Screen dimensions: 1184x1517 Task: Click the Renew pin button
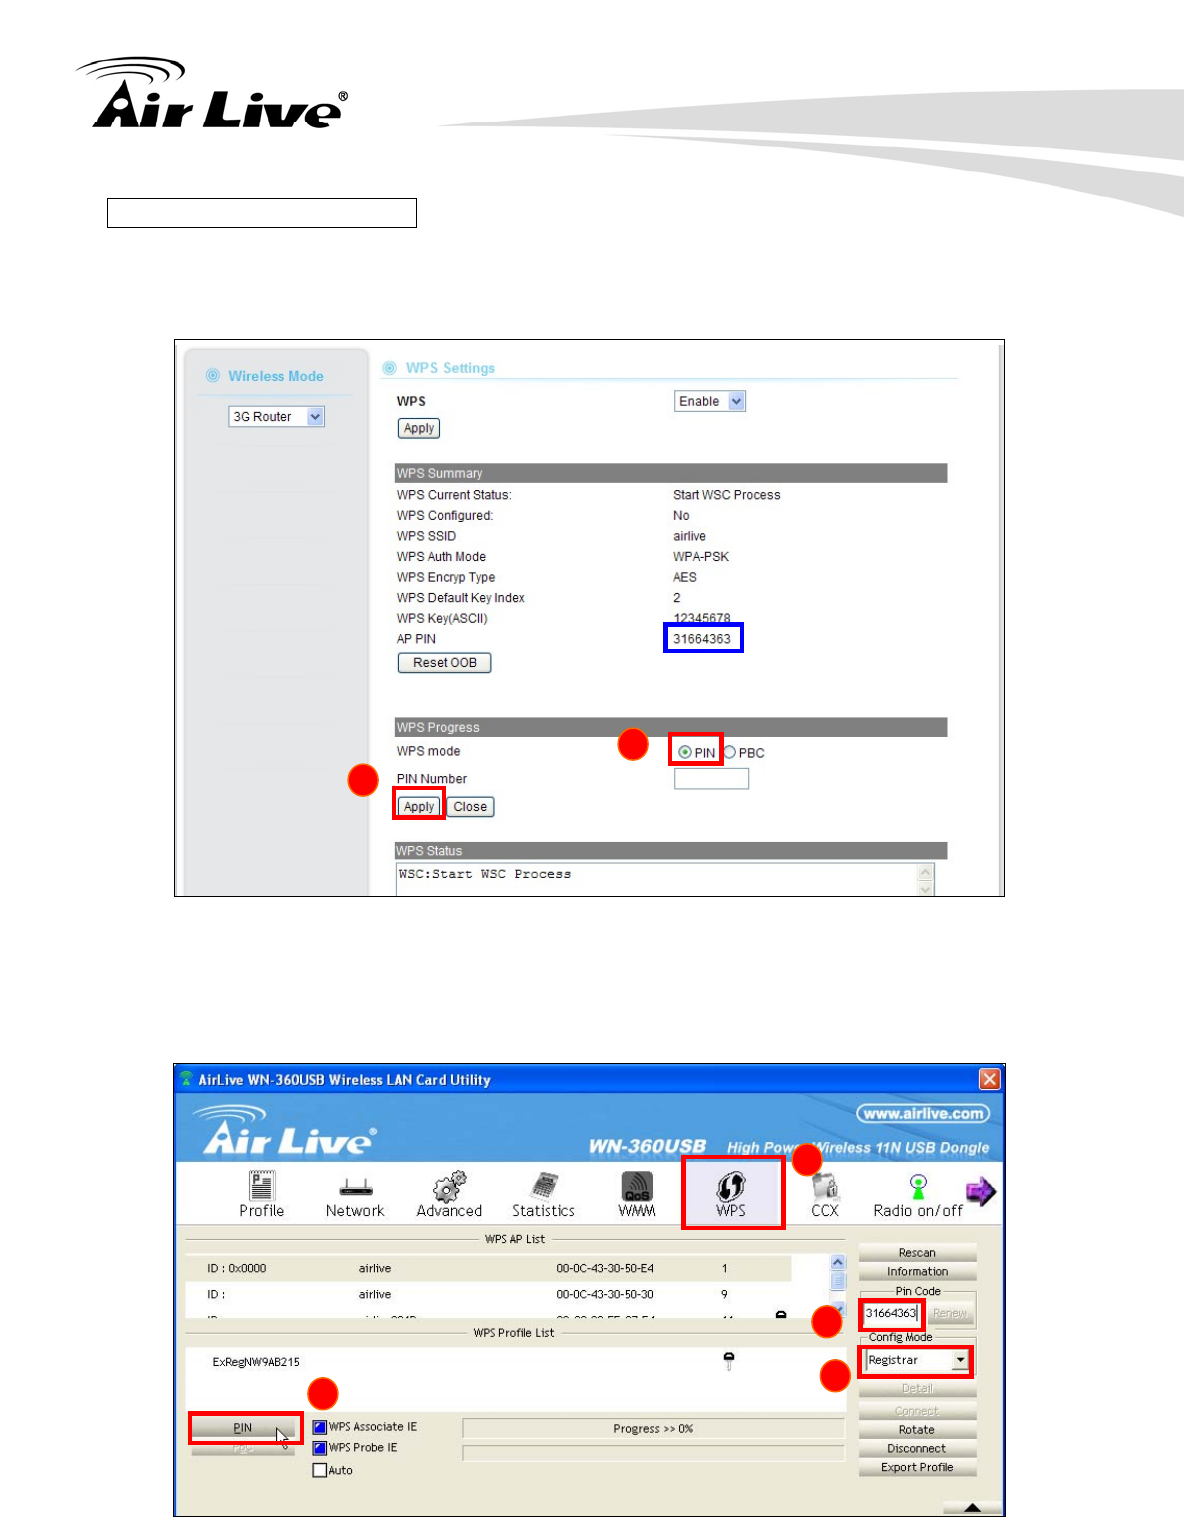pos(950,1313)
